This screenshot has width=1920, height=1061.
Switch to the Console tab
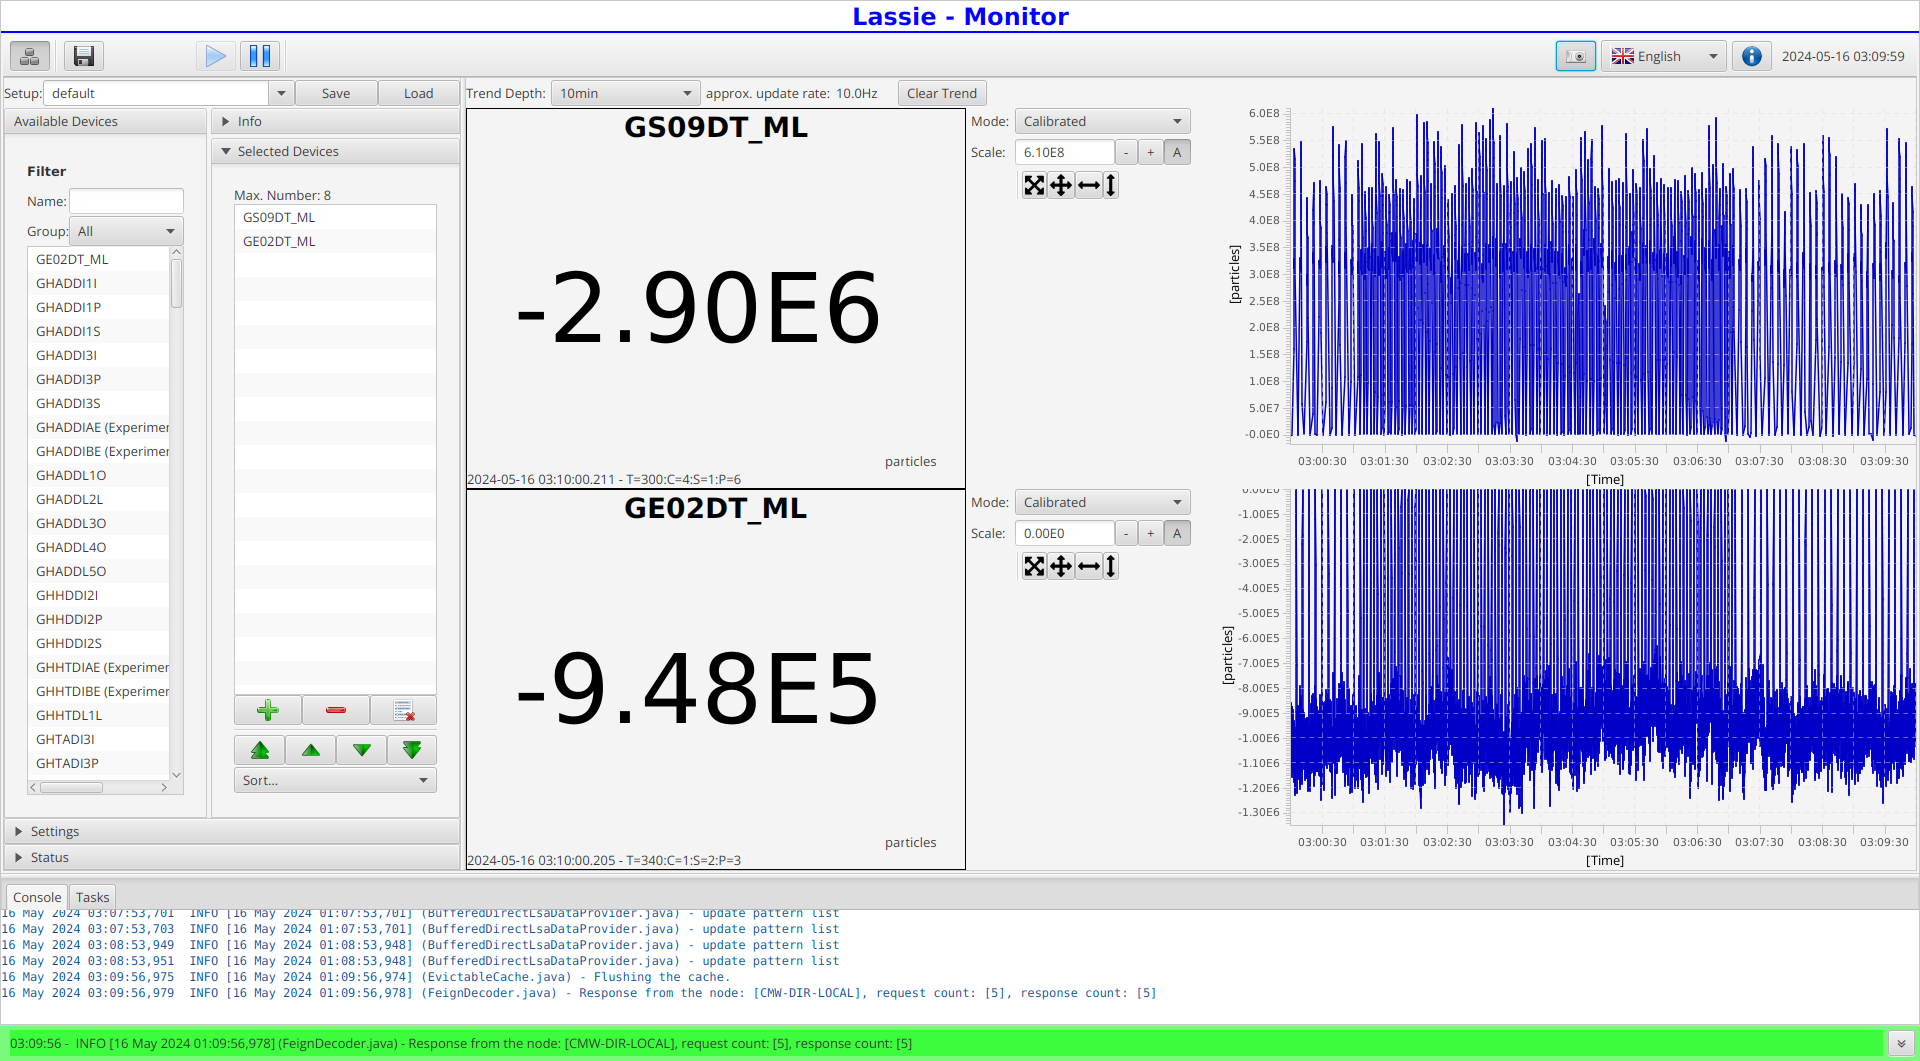pos(37,897)
